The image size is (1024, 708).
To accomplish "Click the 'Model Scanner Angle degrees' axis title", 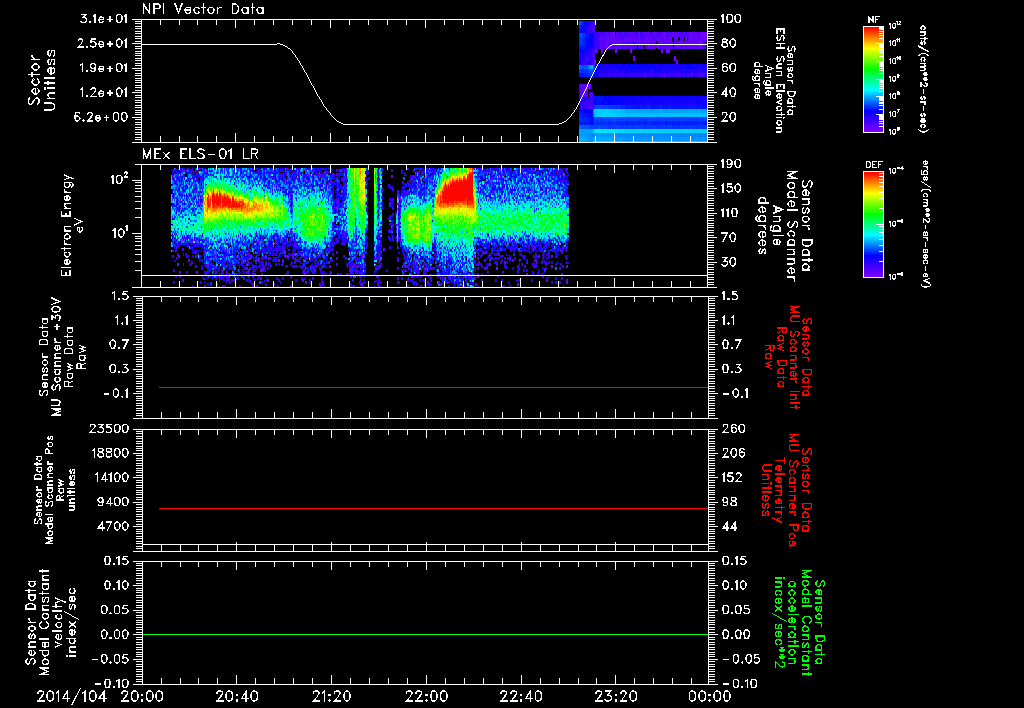I will [784, 226].
